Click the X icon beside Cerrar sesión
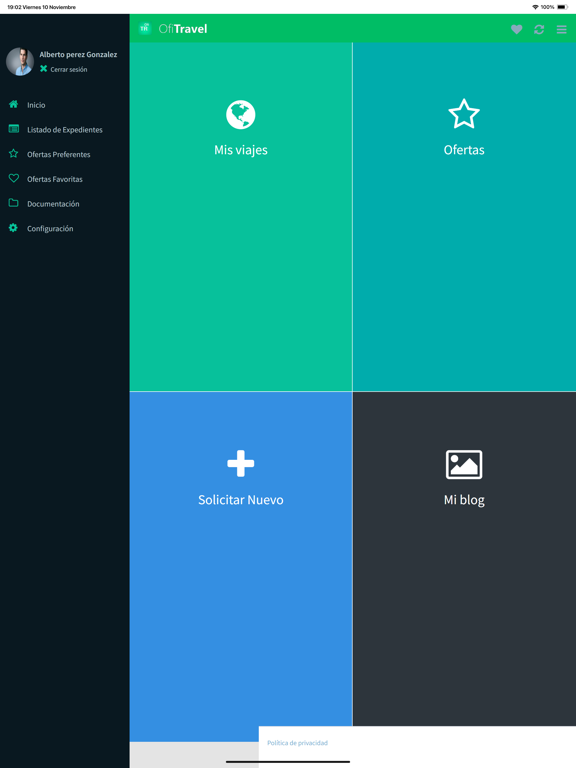Screen dimensions: 576x768 point(44,69)
